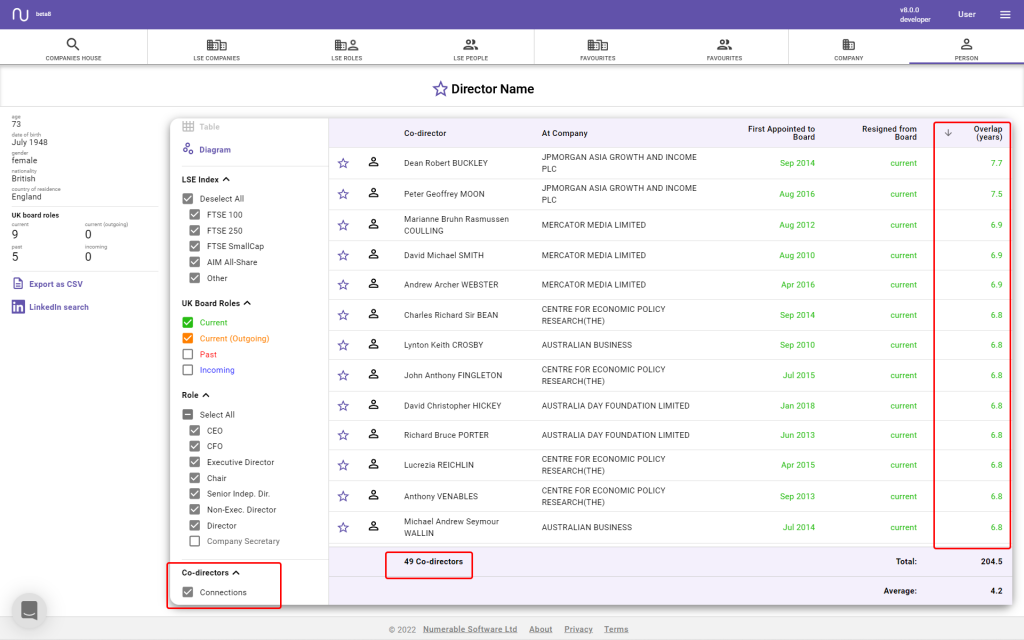Select the Person tab
The height and width of the screenshot is (640, 1024).
tap(966, 48)
